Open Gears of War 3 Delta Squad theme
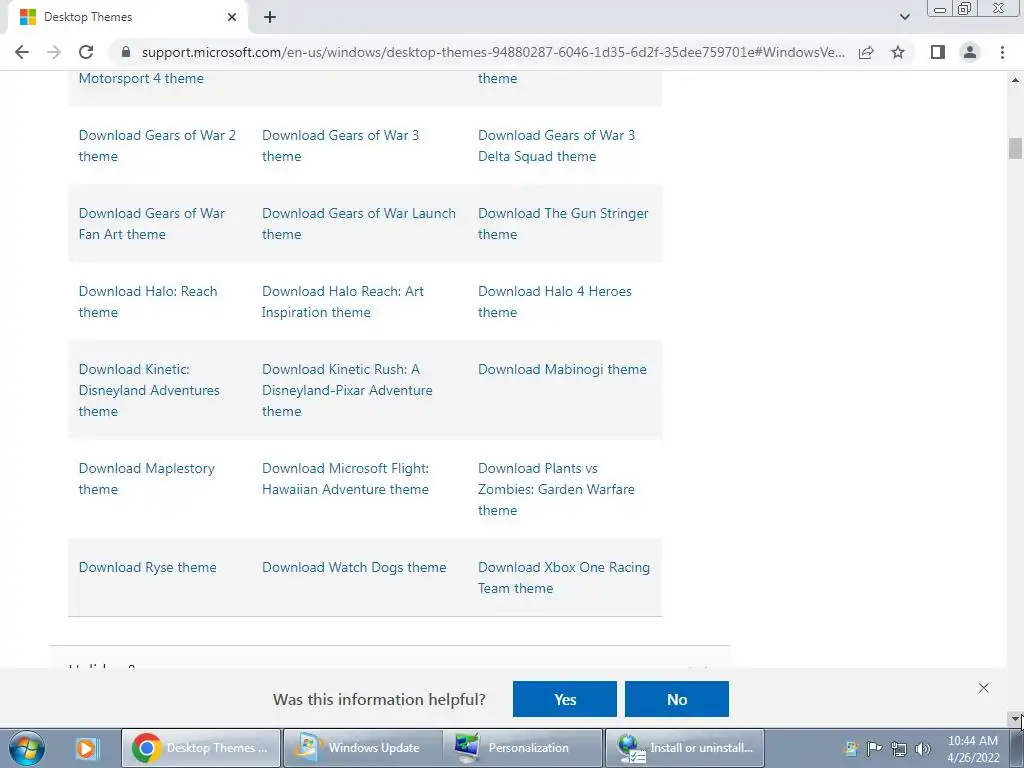This screenshot has width=1024, height=768. (x=556, y=146)
